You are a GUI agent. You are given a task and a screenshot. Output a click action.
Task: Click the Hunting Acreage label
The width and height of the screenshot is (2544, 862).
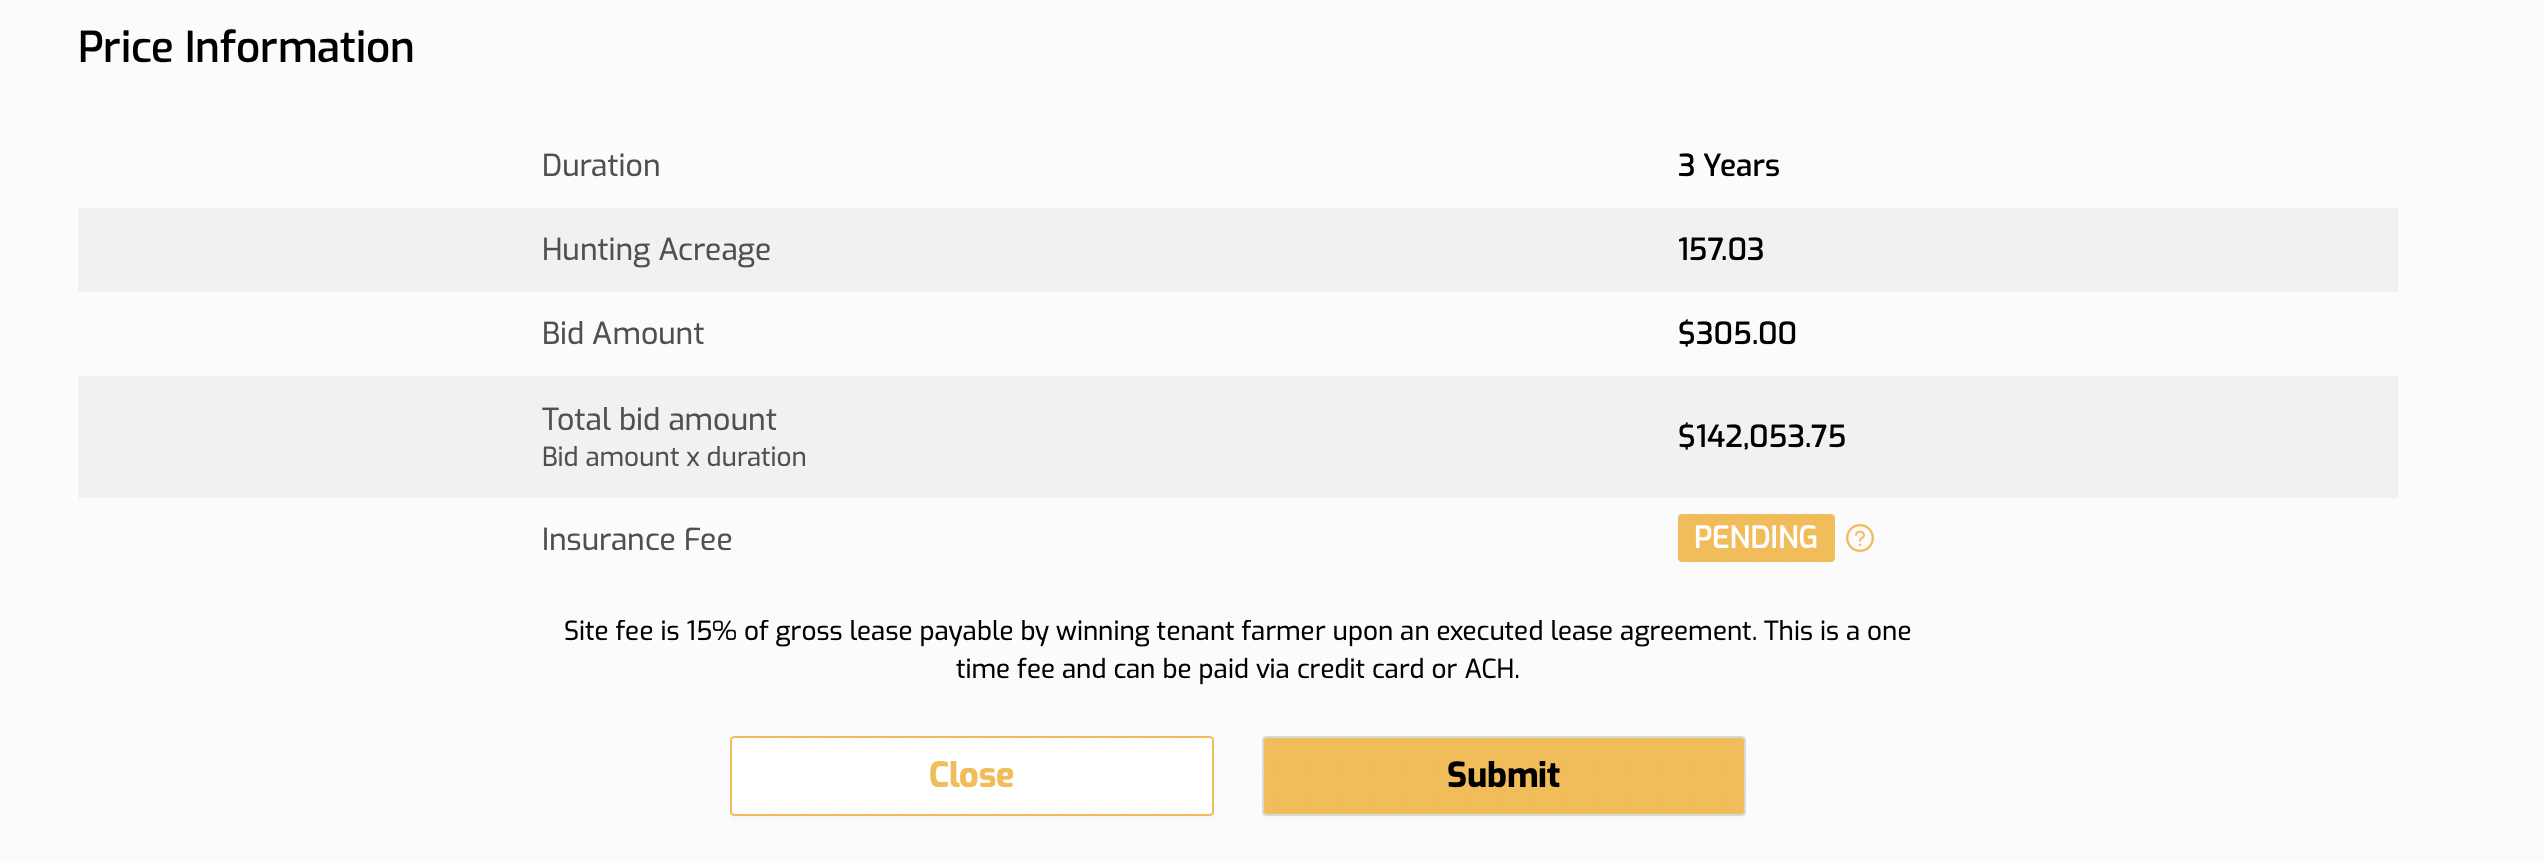tap(656, 250)
